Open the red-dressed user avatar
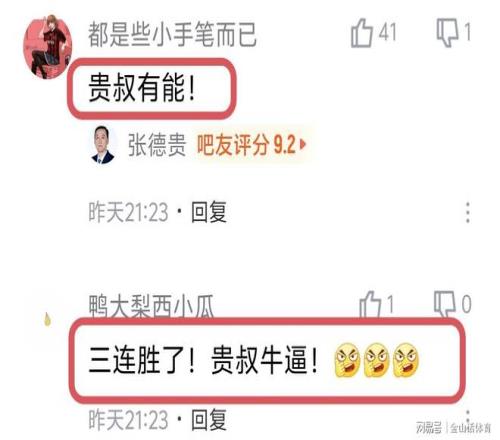Screen dimensions: 500x440 [x=47, y=47]
